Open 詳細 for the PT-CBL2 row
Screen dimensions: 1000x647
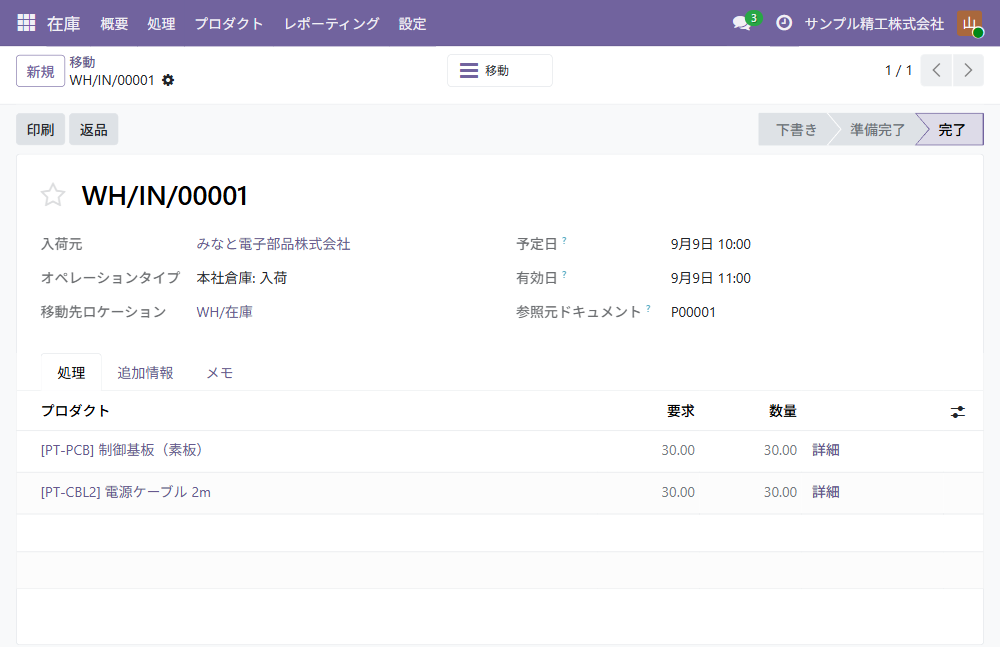825,492
